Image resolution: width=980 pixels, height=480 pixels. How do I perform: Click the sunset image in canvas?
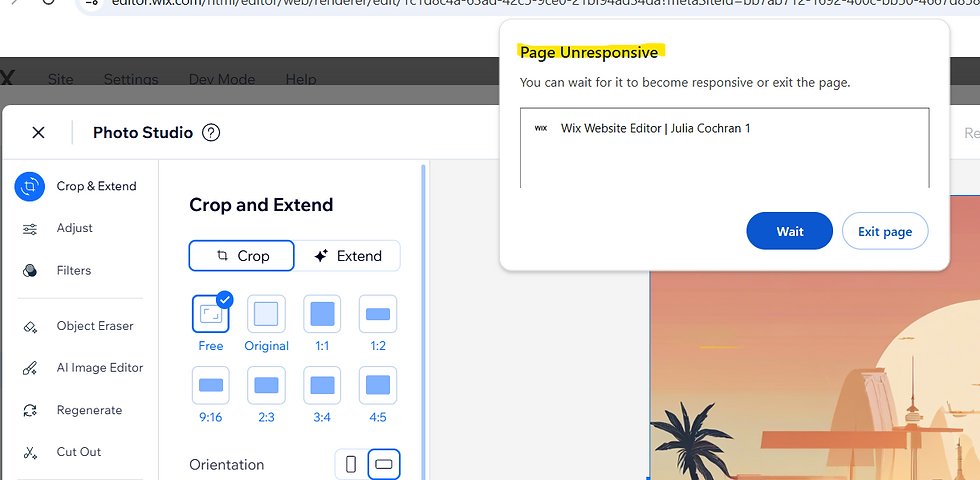coord(815,375)
